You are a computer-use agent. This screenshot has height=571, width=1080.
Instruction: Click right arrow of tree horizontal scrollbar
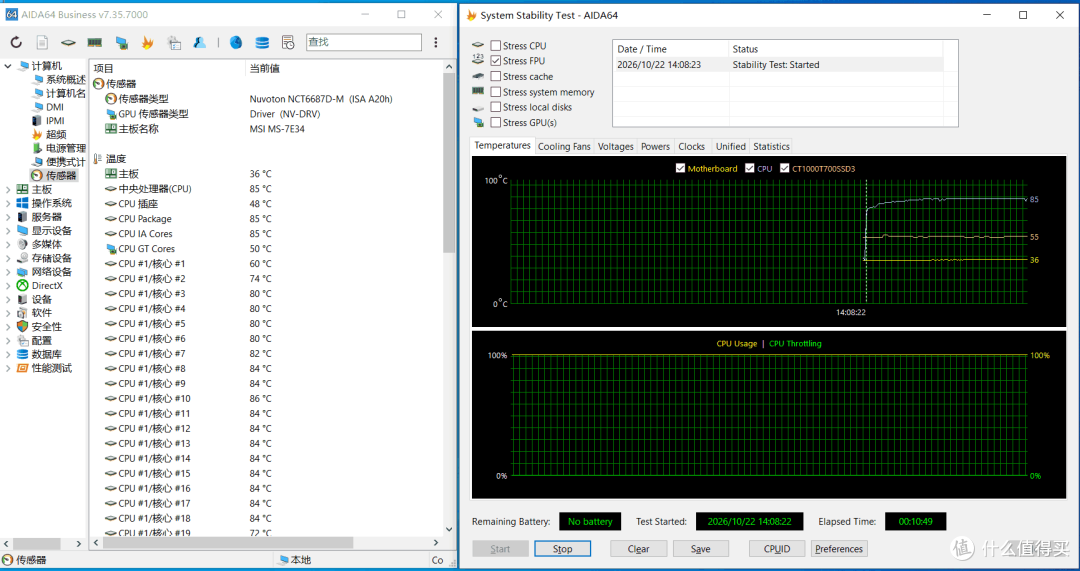tap(79, 543)
